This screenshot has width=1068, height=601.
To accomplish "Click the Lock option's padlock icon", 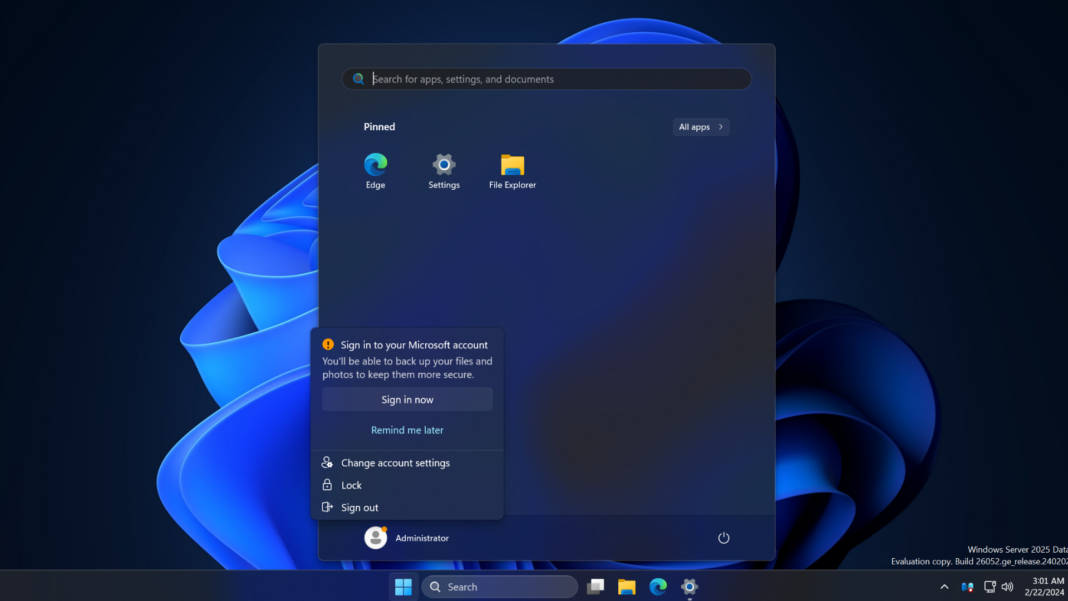I will tap(328, 485).
